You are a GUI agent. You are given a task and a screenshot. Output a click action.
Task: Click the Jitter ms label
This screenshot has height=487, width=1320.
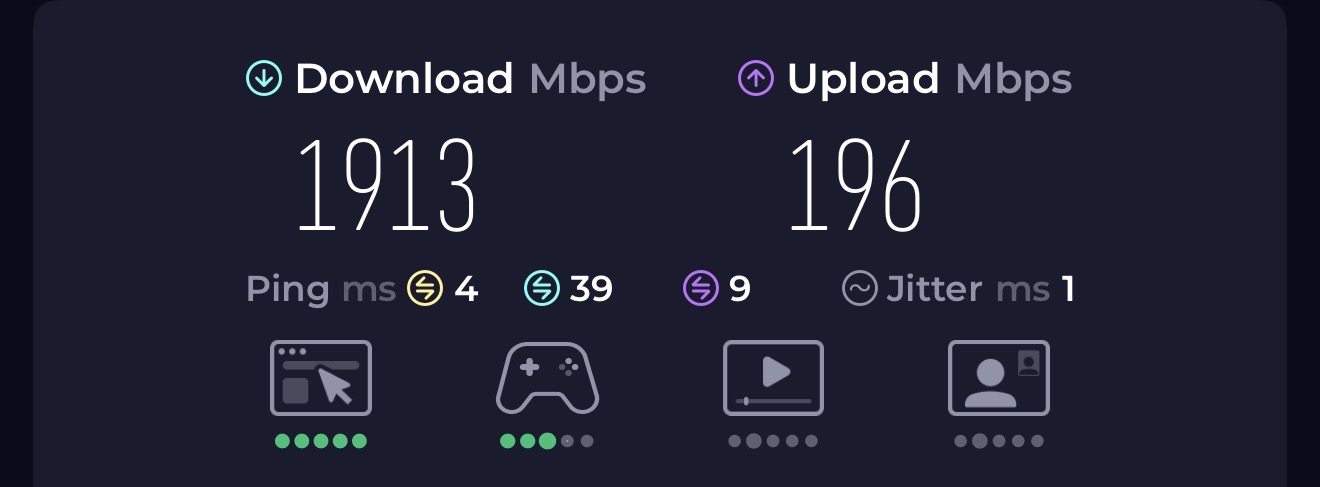[x=968, y=290]
